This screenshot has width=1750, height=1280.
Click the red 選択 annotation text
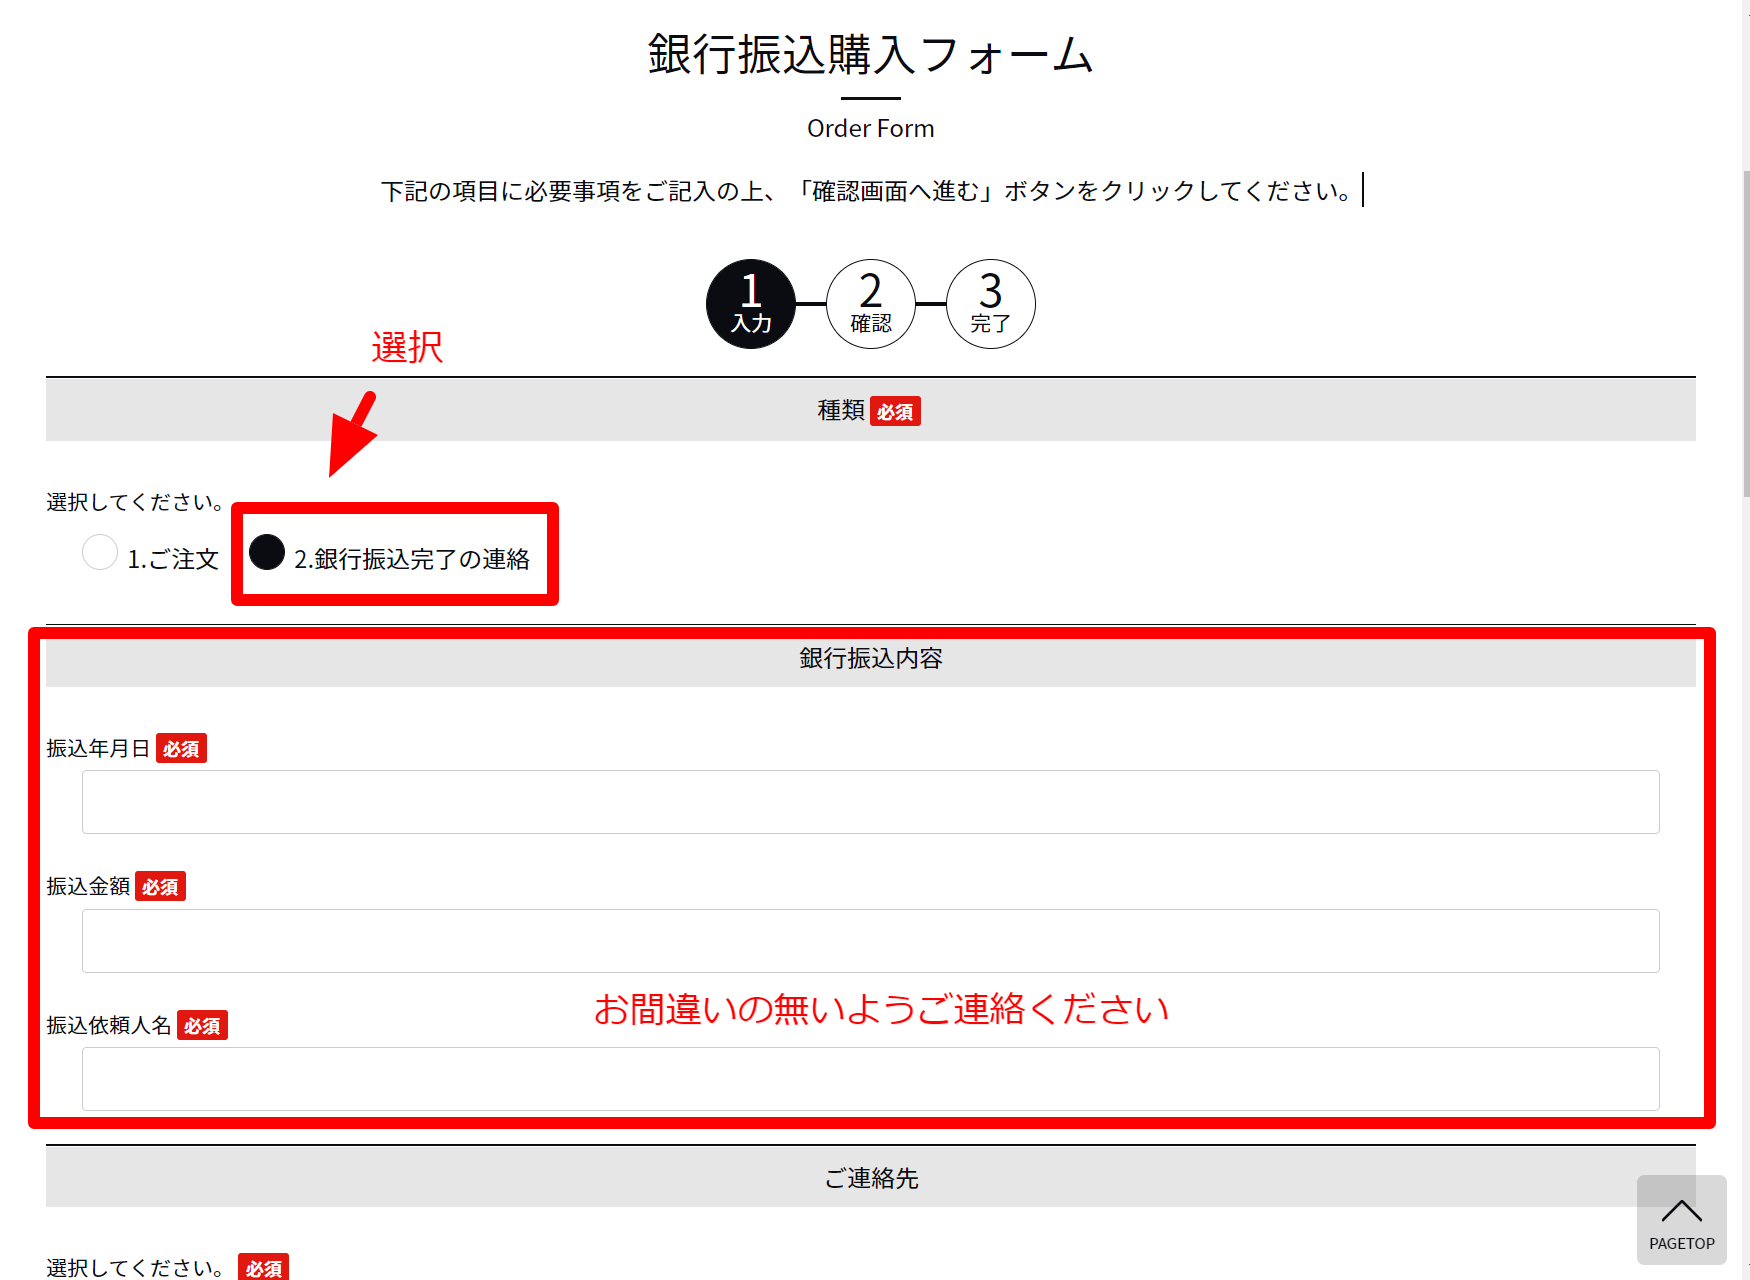click(407, 347)
